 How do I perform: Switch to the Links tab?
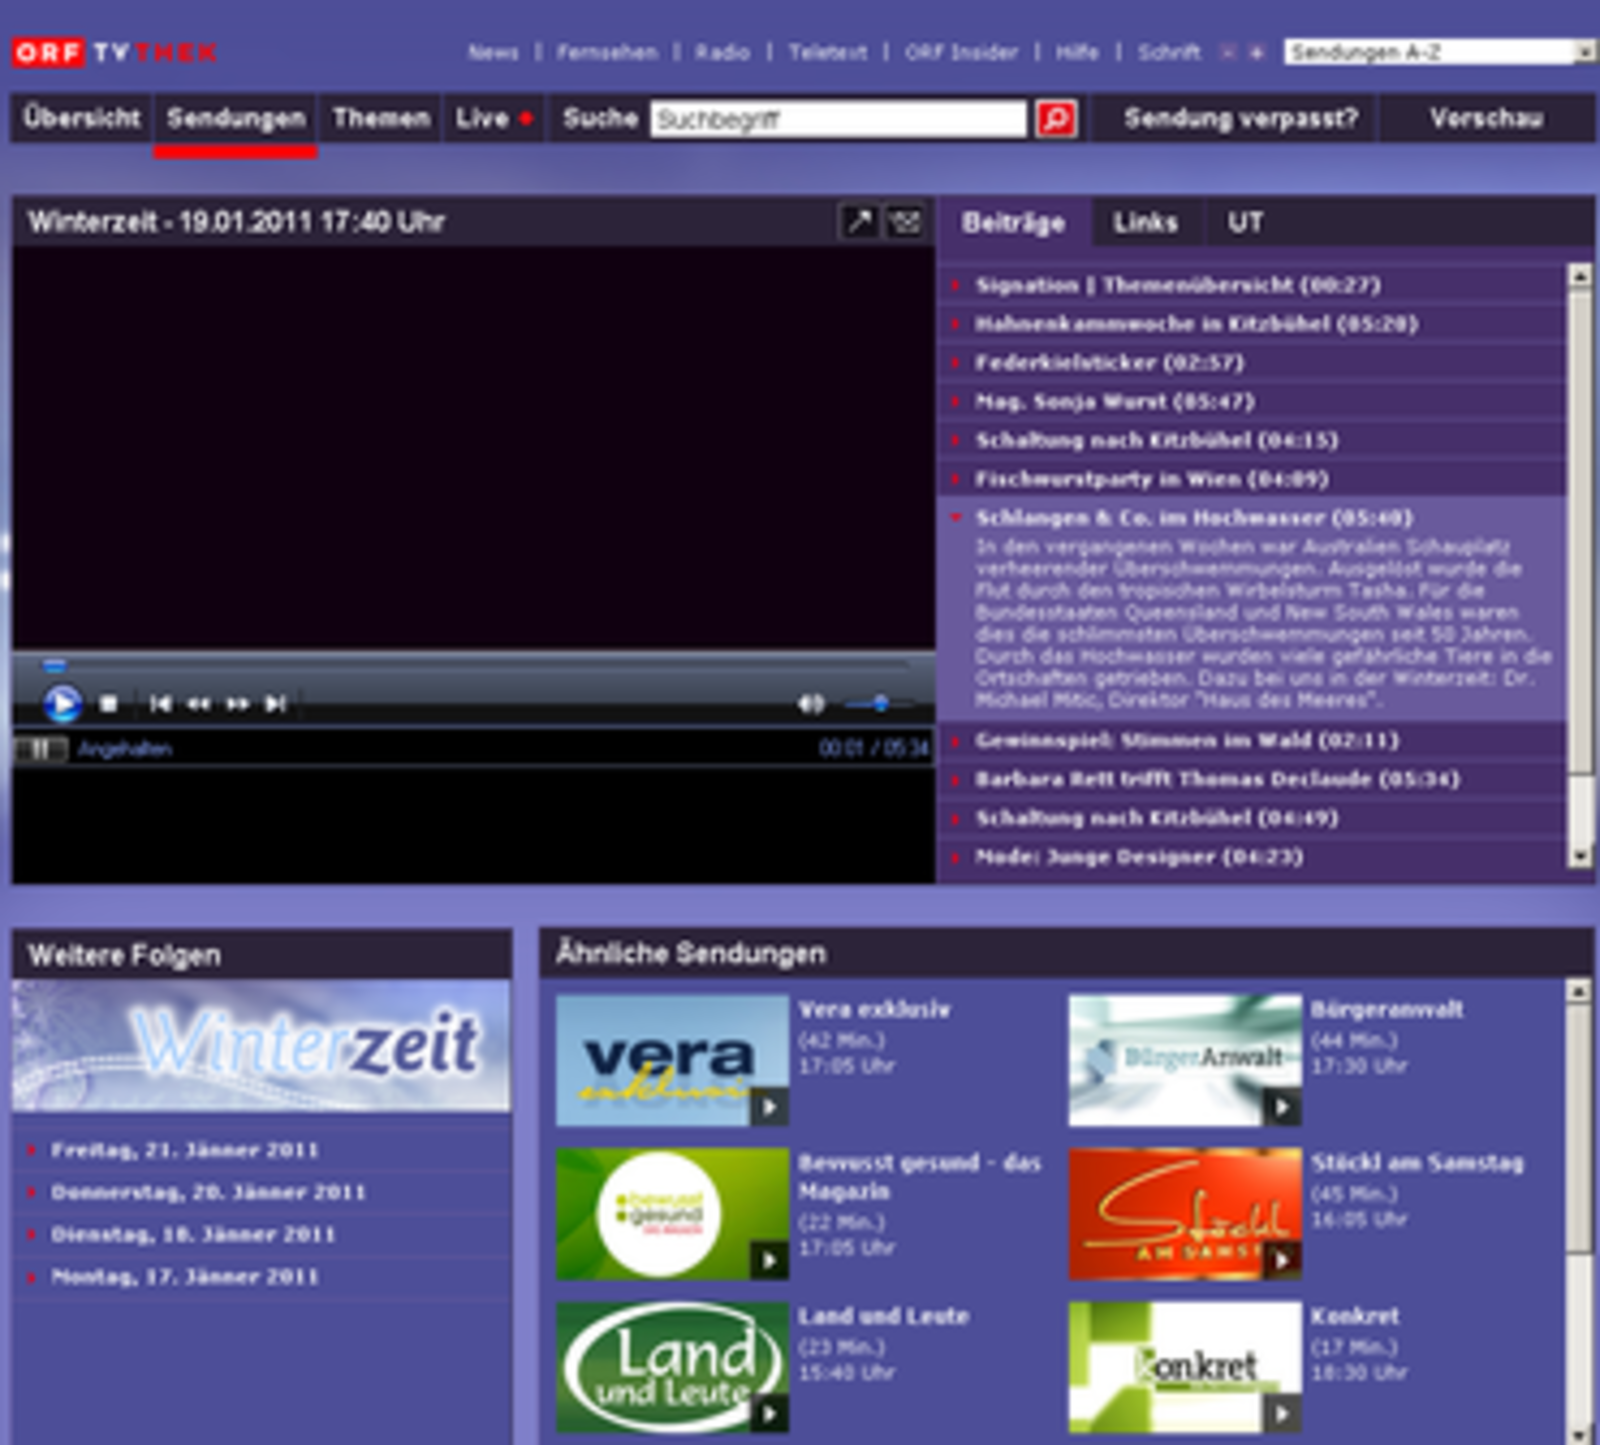(1146, 222)
